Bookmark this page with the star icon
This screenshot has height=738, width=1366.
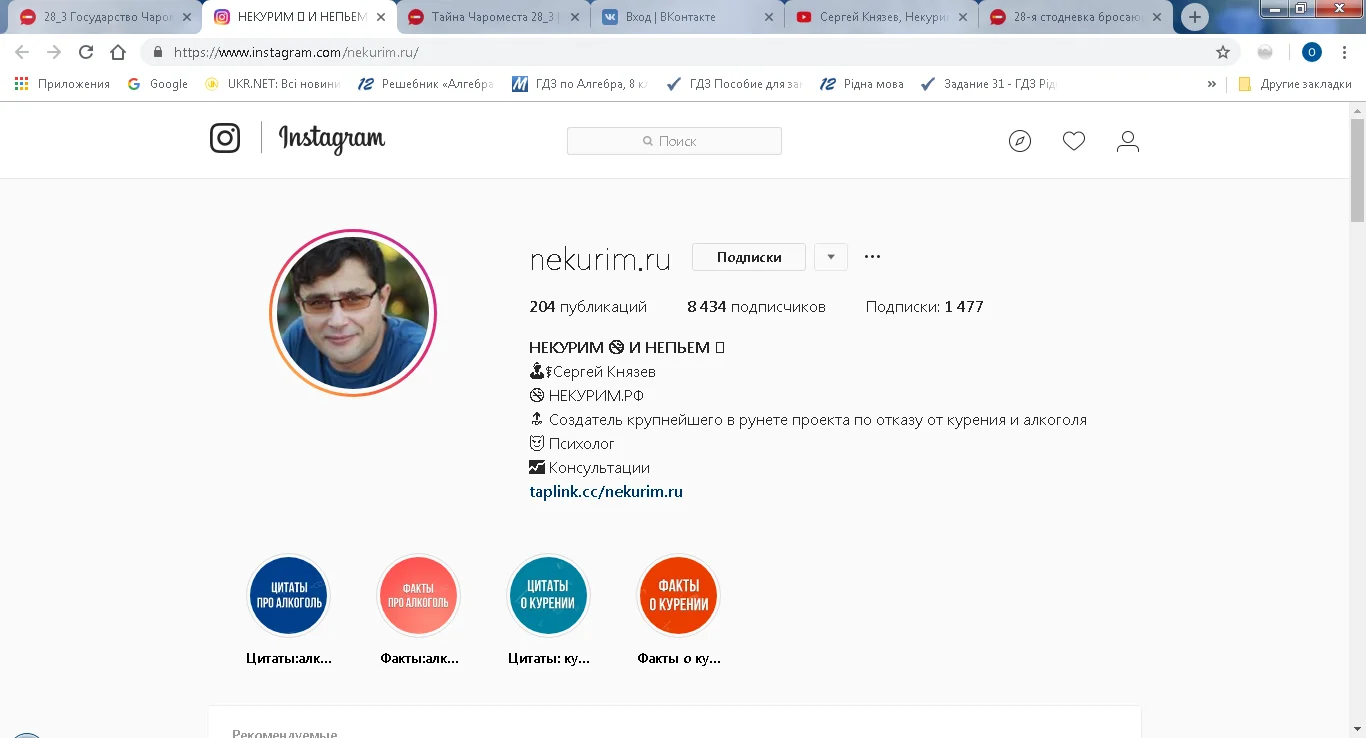click(1222, 52)
